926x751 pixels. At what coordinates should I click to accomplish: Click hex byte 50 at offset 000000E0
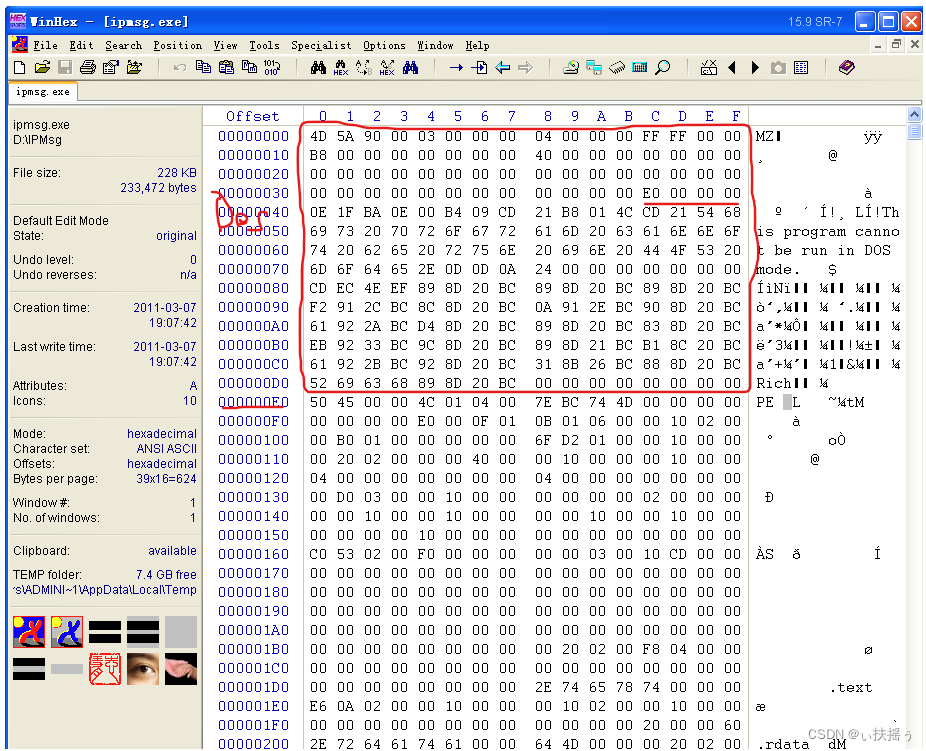coord(318,402)
